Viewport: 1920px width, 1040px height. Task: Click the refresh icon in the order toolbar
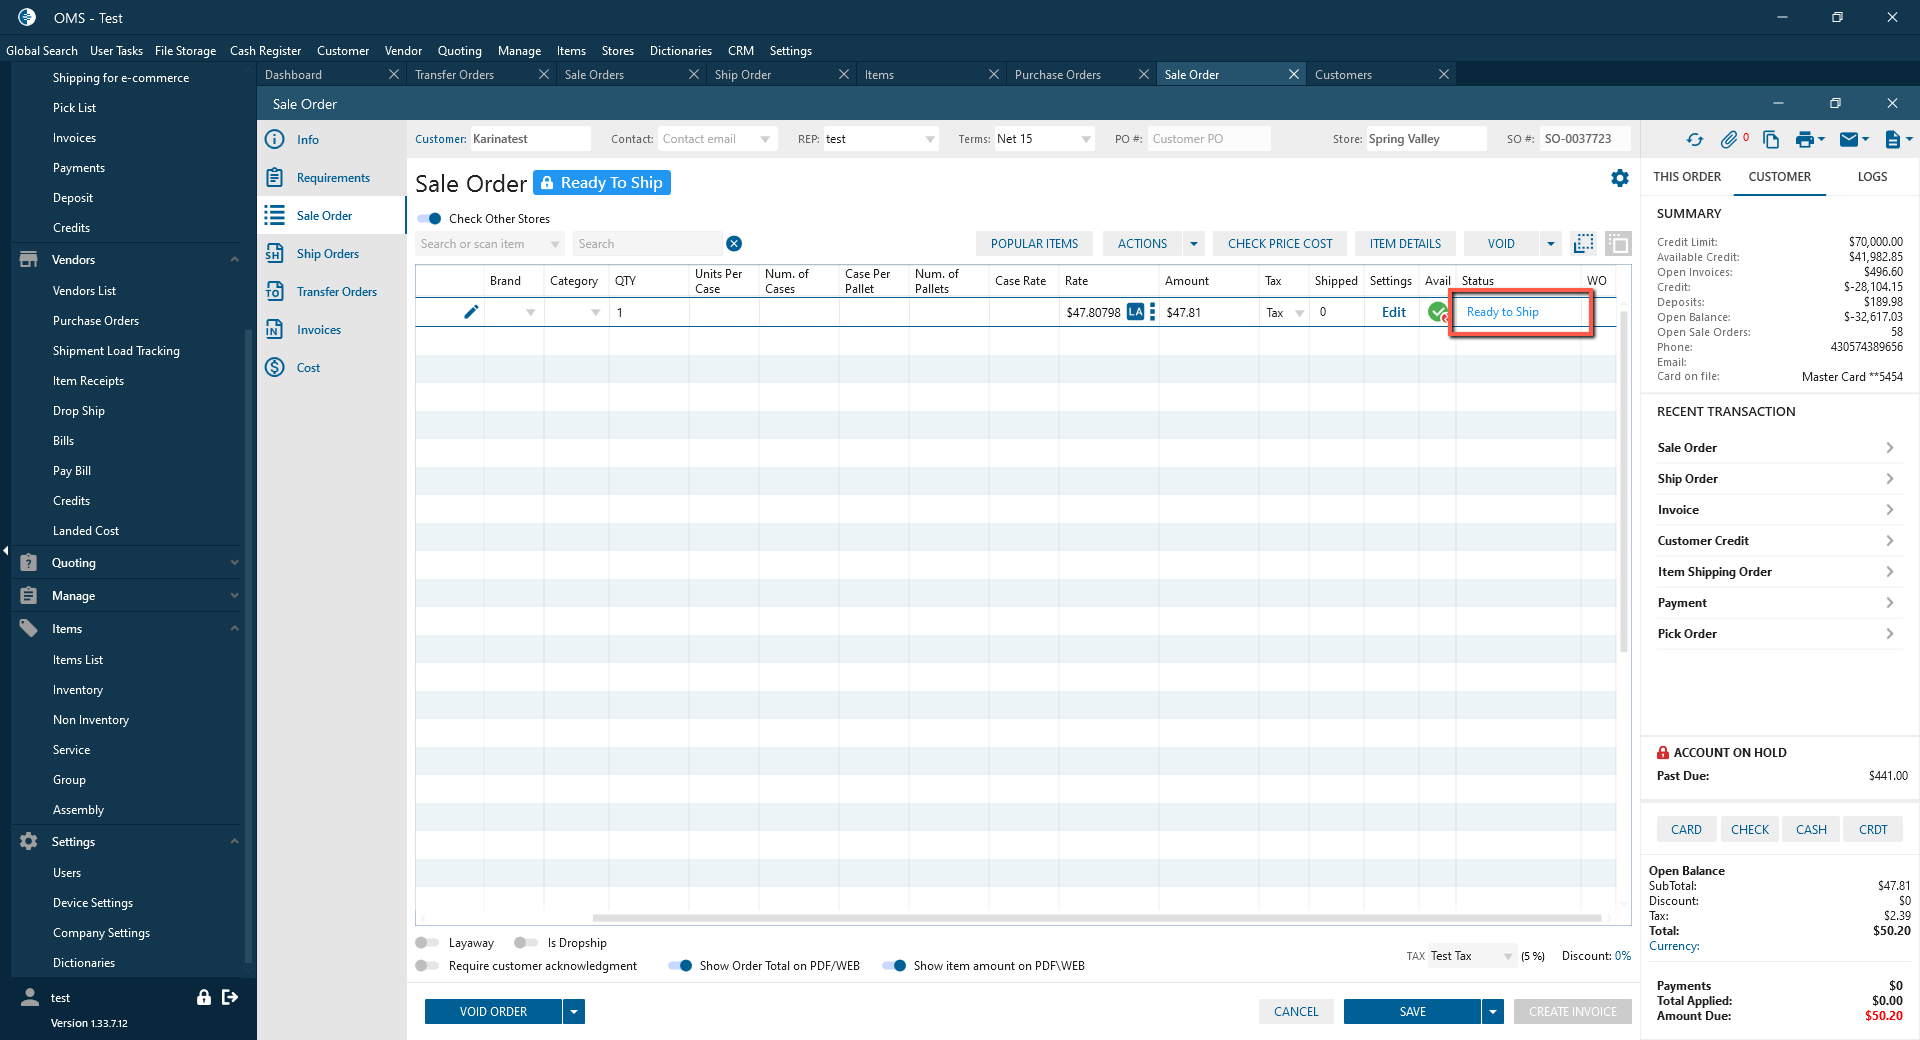point(1694,140)
